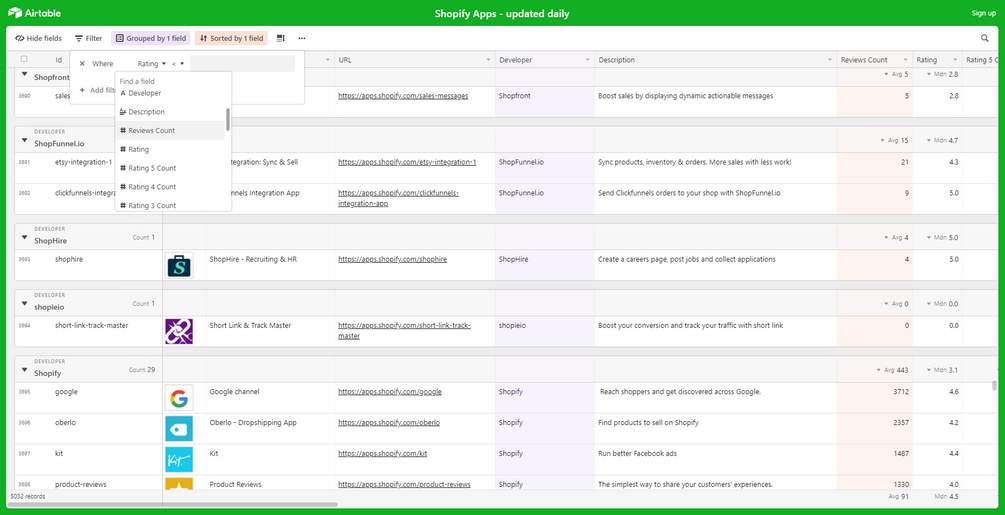Image resolution: width=1005 pixels, height=515 pixels.
Task: Open the Rating field dropdown in filter
Action: tap(152, 63)
